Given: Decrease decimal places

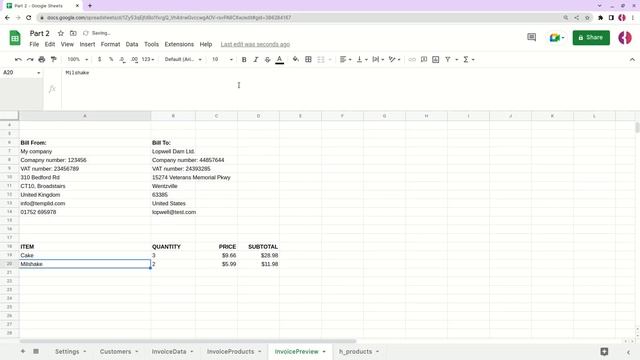Looking at the screenshot, I should 122,60.
